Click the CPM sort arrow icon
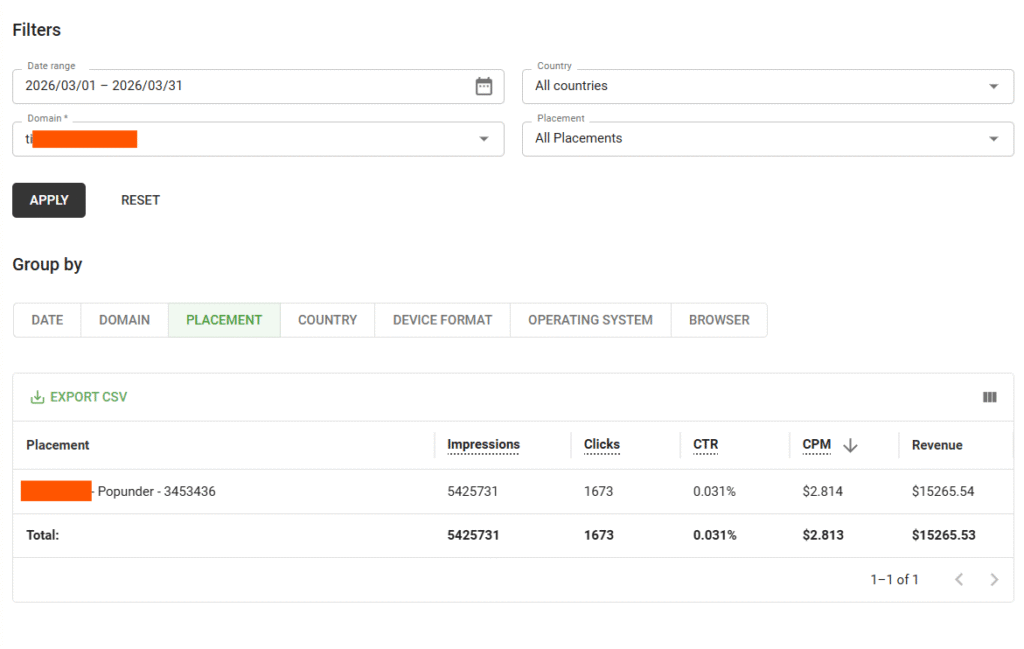Viewport: 1024px width, 649px height. (850, 445)
